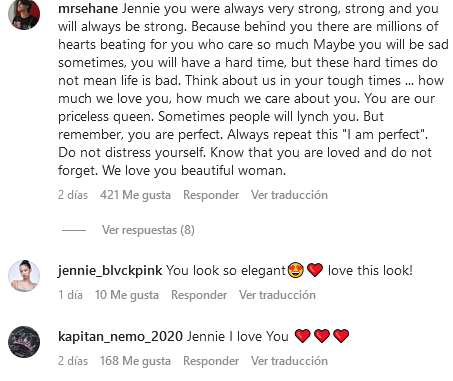
Task: Open kapitan_nemo_2020's avatar
Action: coord(24,342)
